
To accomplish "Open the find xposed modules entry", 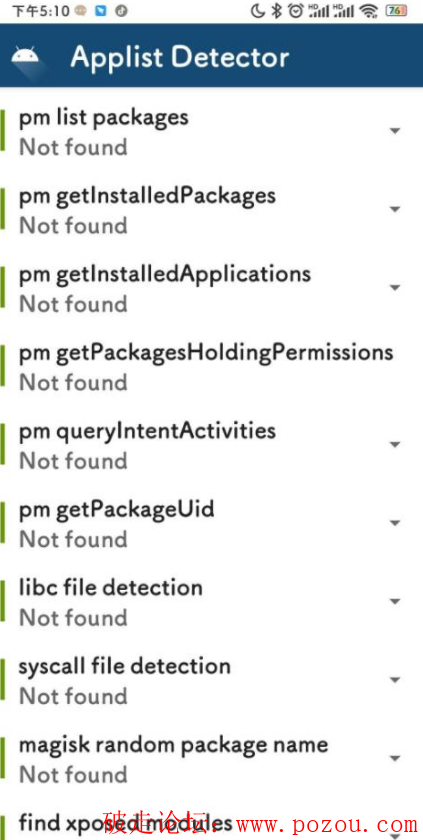I will click(x=212, y=825).
